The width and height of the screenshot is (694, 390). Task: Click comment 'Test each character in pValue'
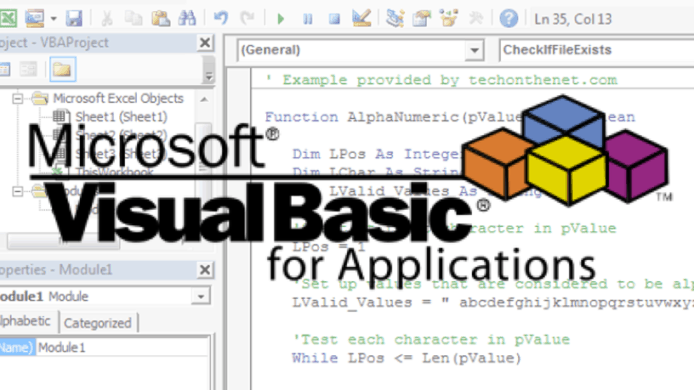point(431,340)
